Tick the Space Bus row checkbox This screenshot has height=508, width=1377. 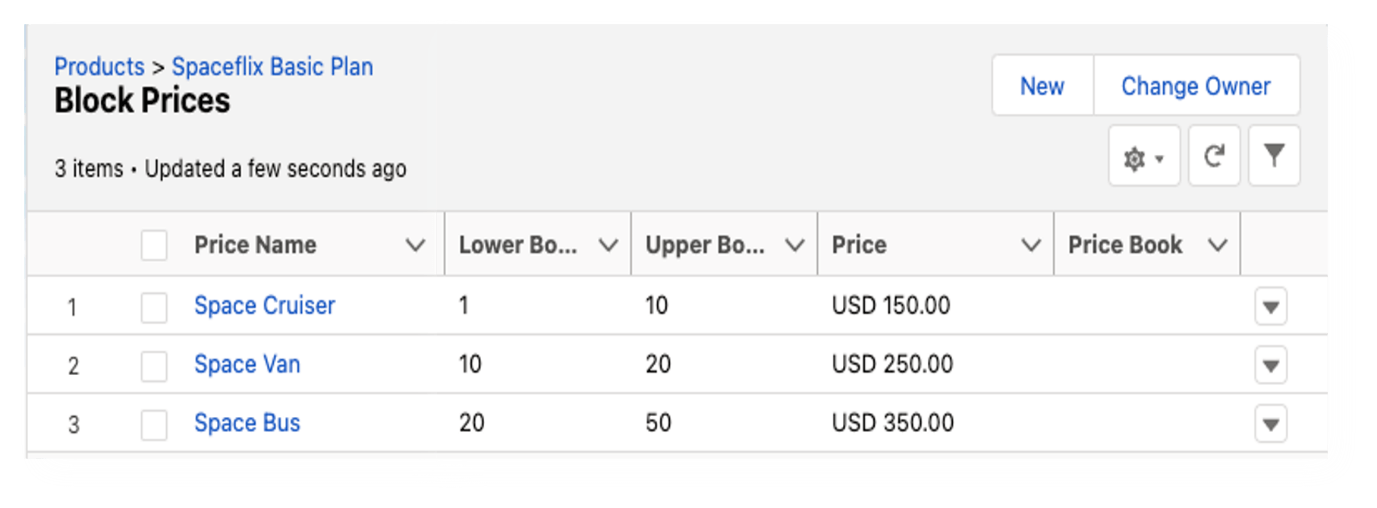point(154,424)
